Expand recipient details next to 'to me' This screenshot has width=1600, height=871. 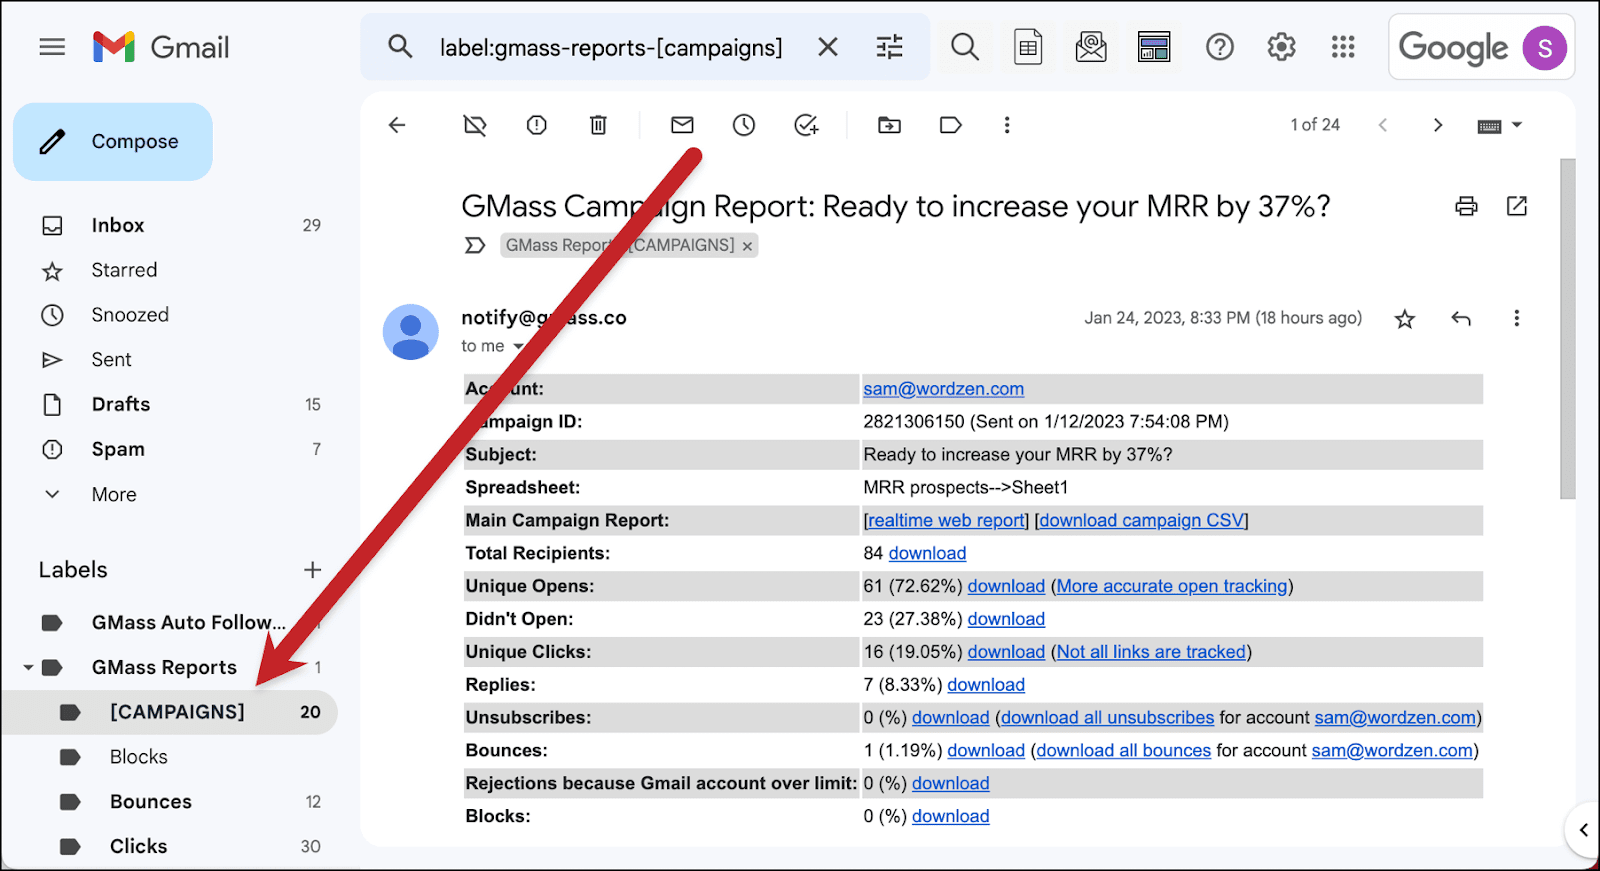(x=518, y=346)
